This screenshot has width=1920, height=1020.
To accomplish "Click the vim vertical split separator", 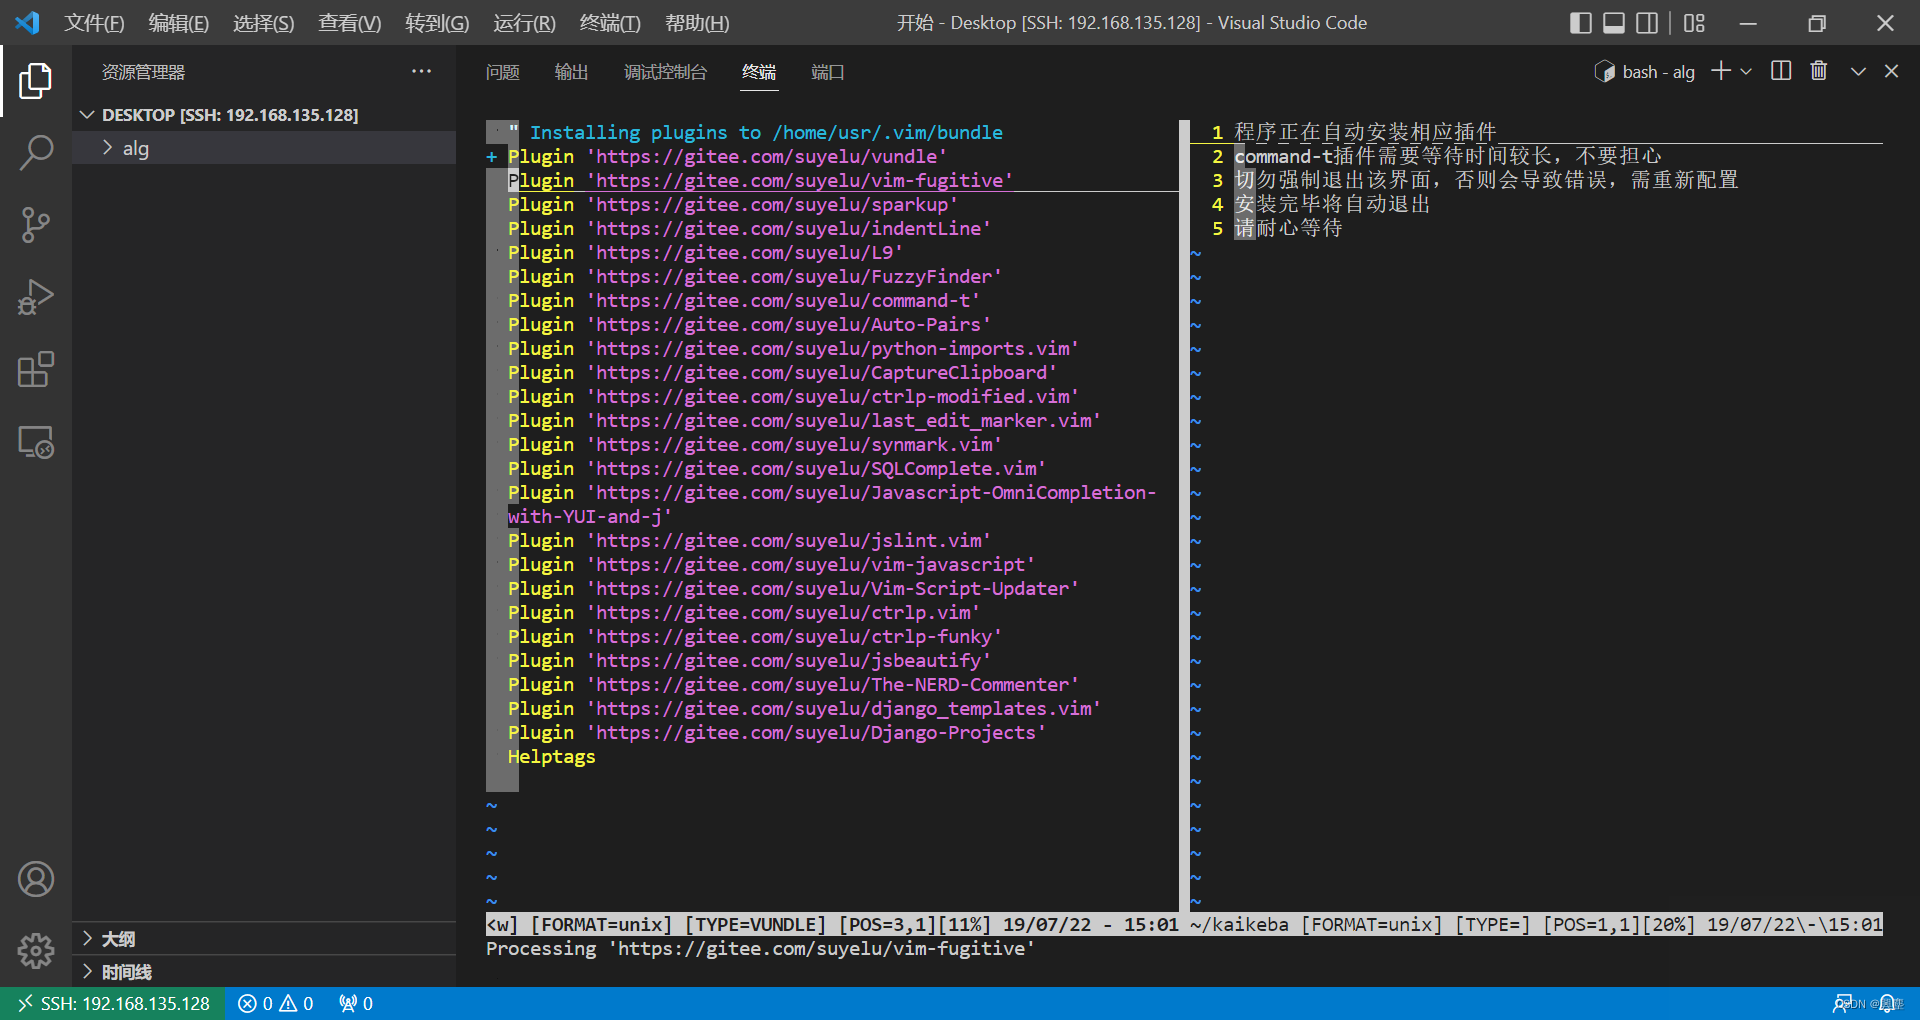I will coord(1184,515).
